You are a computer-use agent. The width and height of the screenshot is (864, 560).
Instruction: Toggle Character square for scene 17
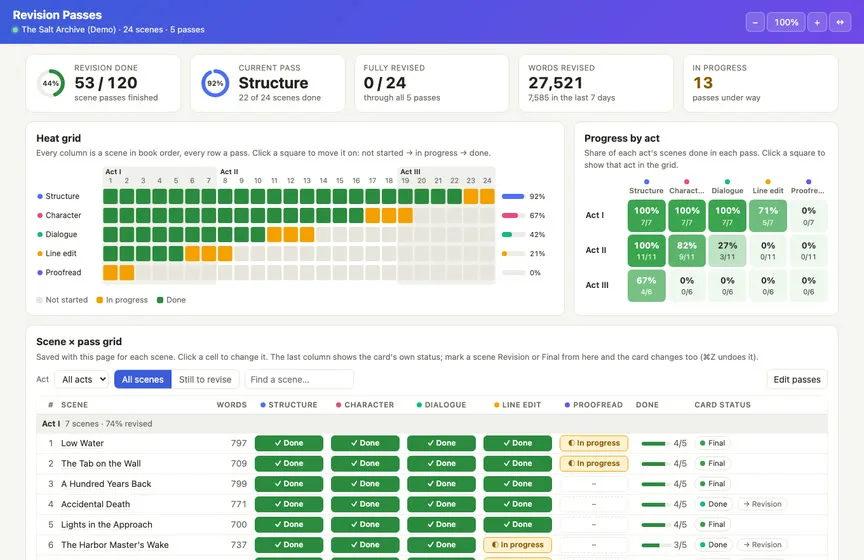[372, 216]
